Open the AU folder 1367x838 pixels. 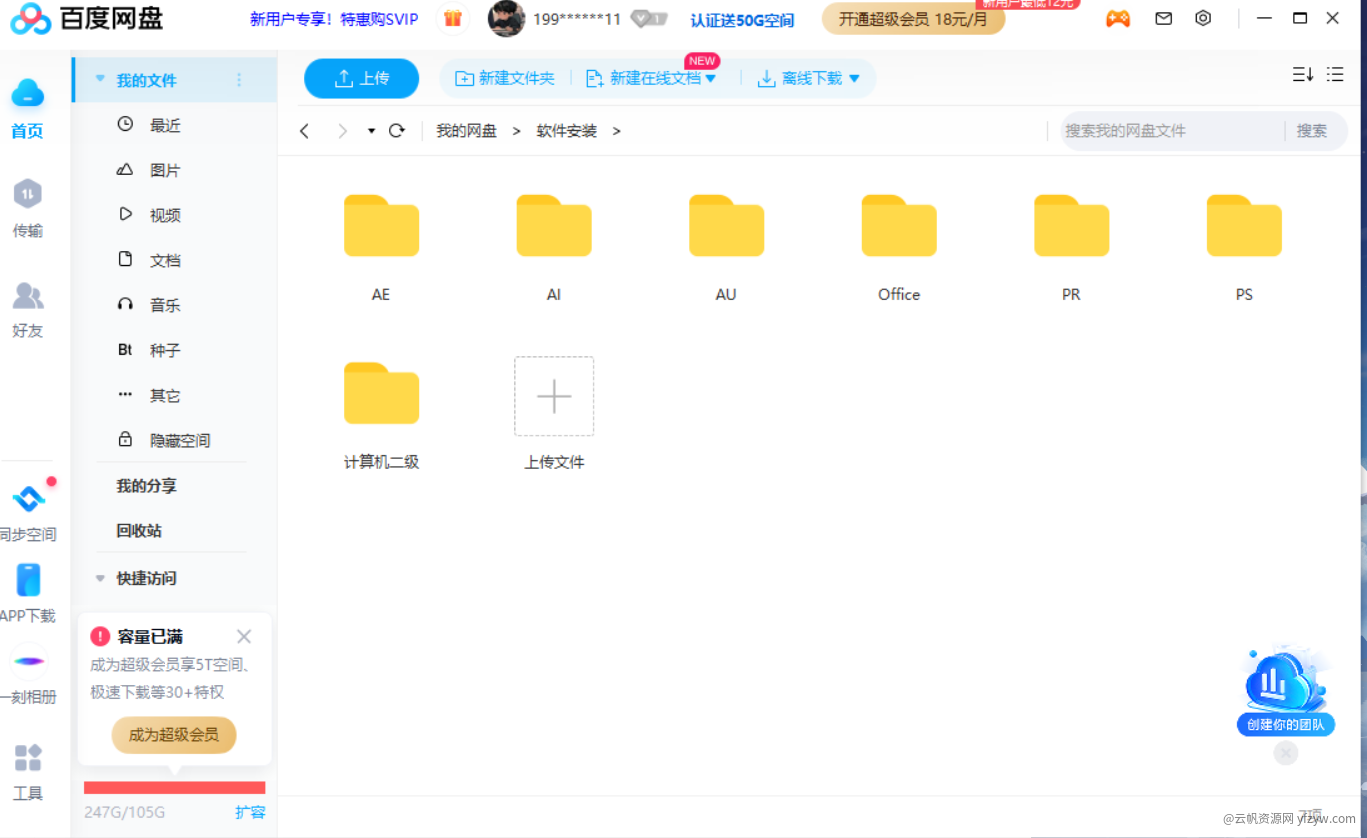point(726,226)
